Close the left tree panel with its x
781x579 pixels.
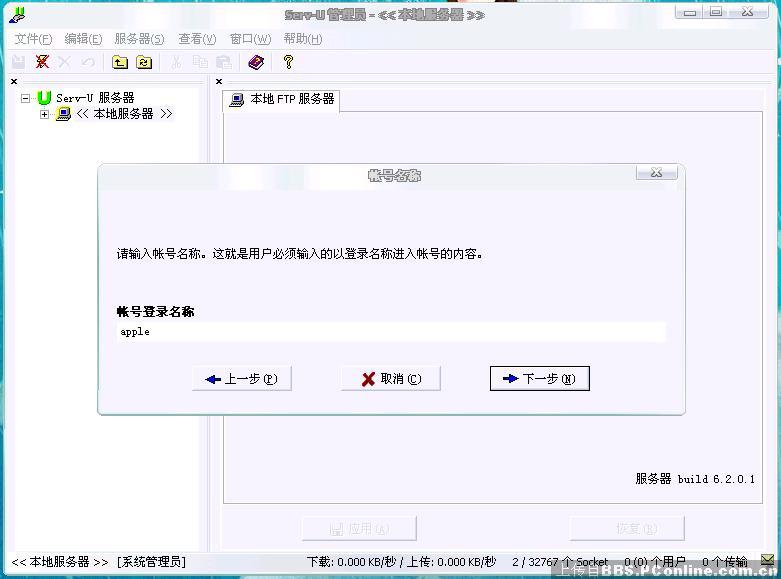(14, 82)
